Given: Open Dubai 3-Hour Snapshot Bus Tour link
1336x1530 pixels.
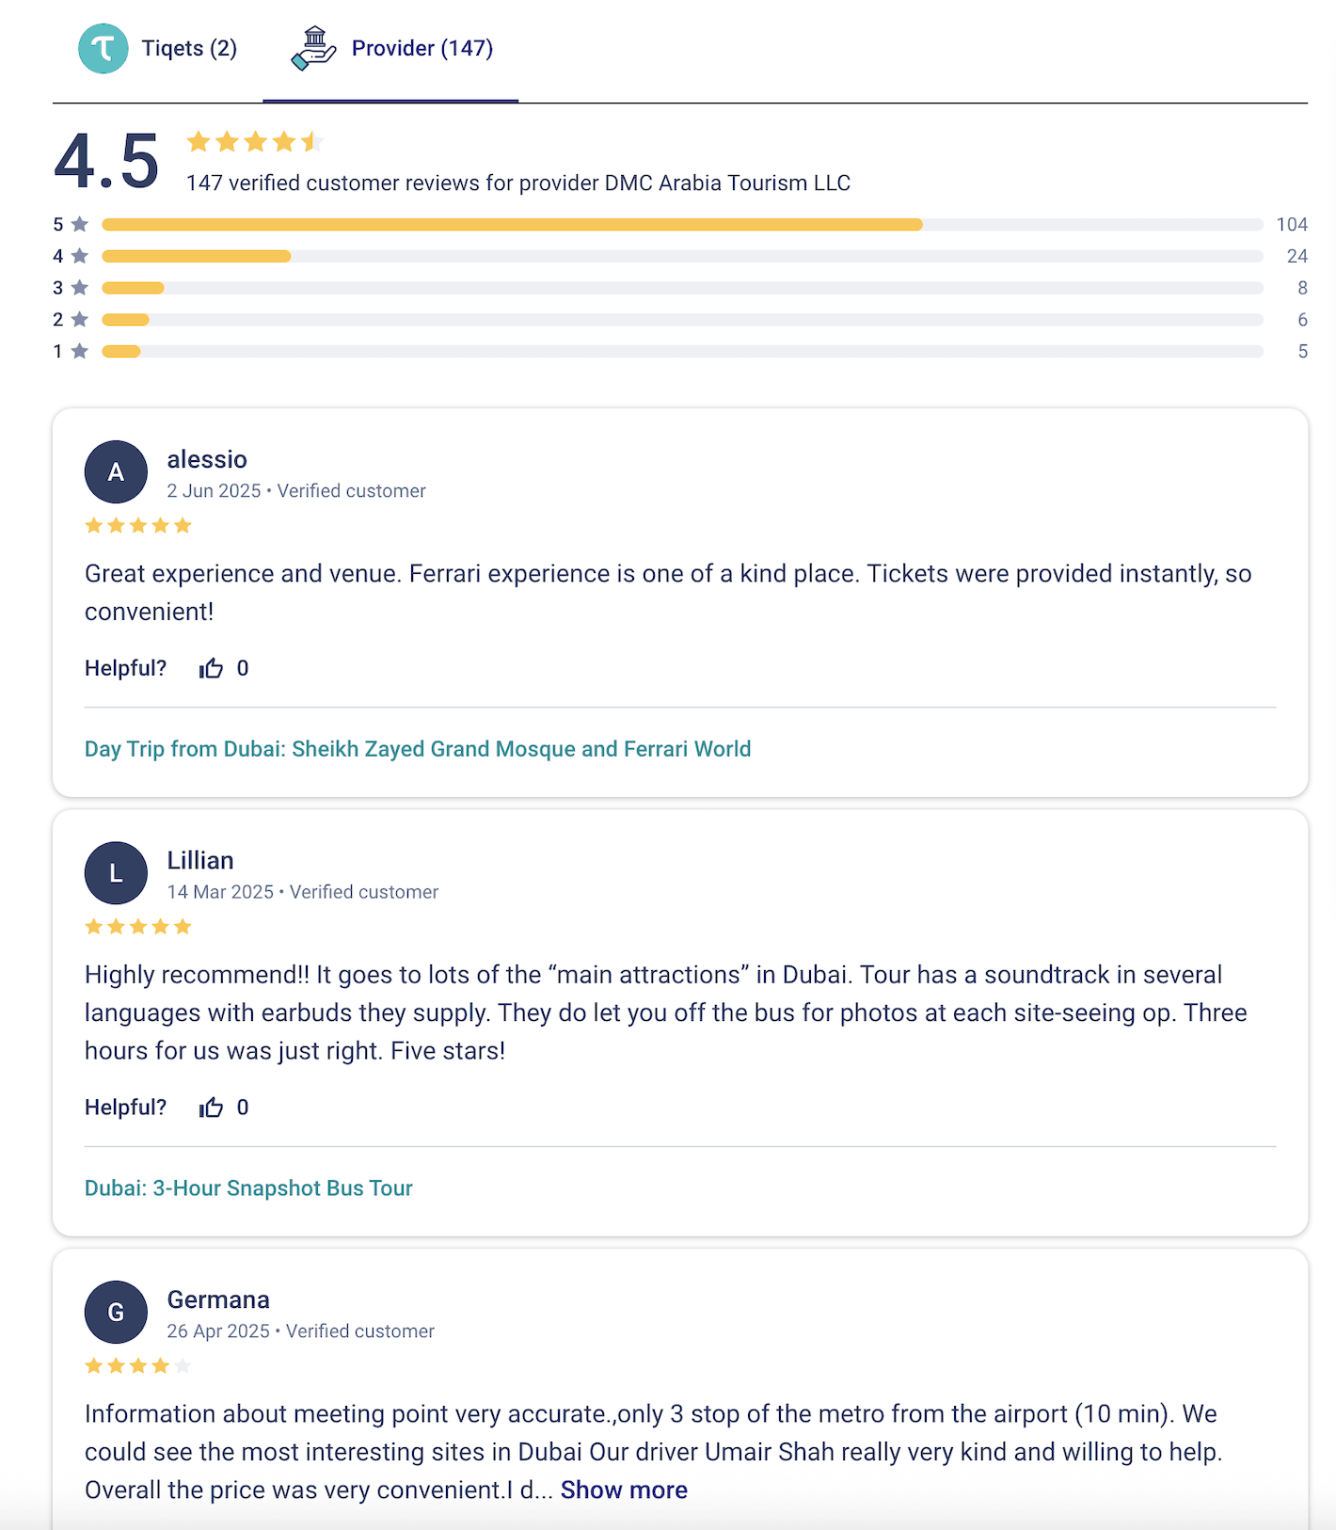Looking at the screenshot, I should point(248,1188).
